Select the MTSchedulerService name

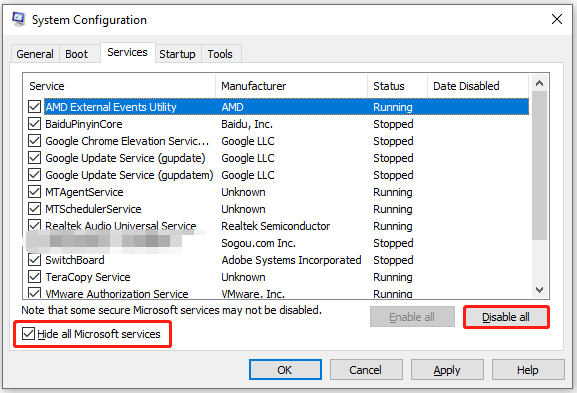(x=93, y=209)
